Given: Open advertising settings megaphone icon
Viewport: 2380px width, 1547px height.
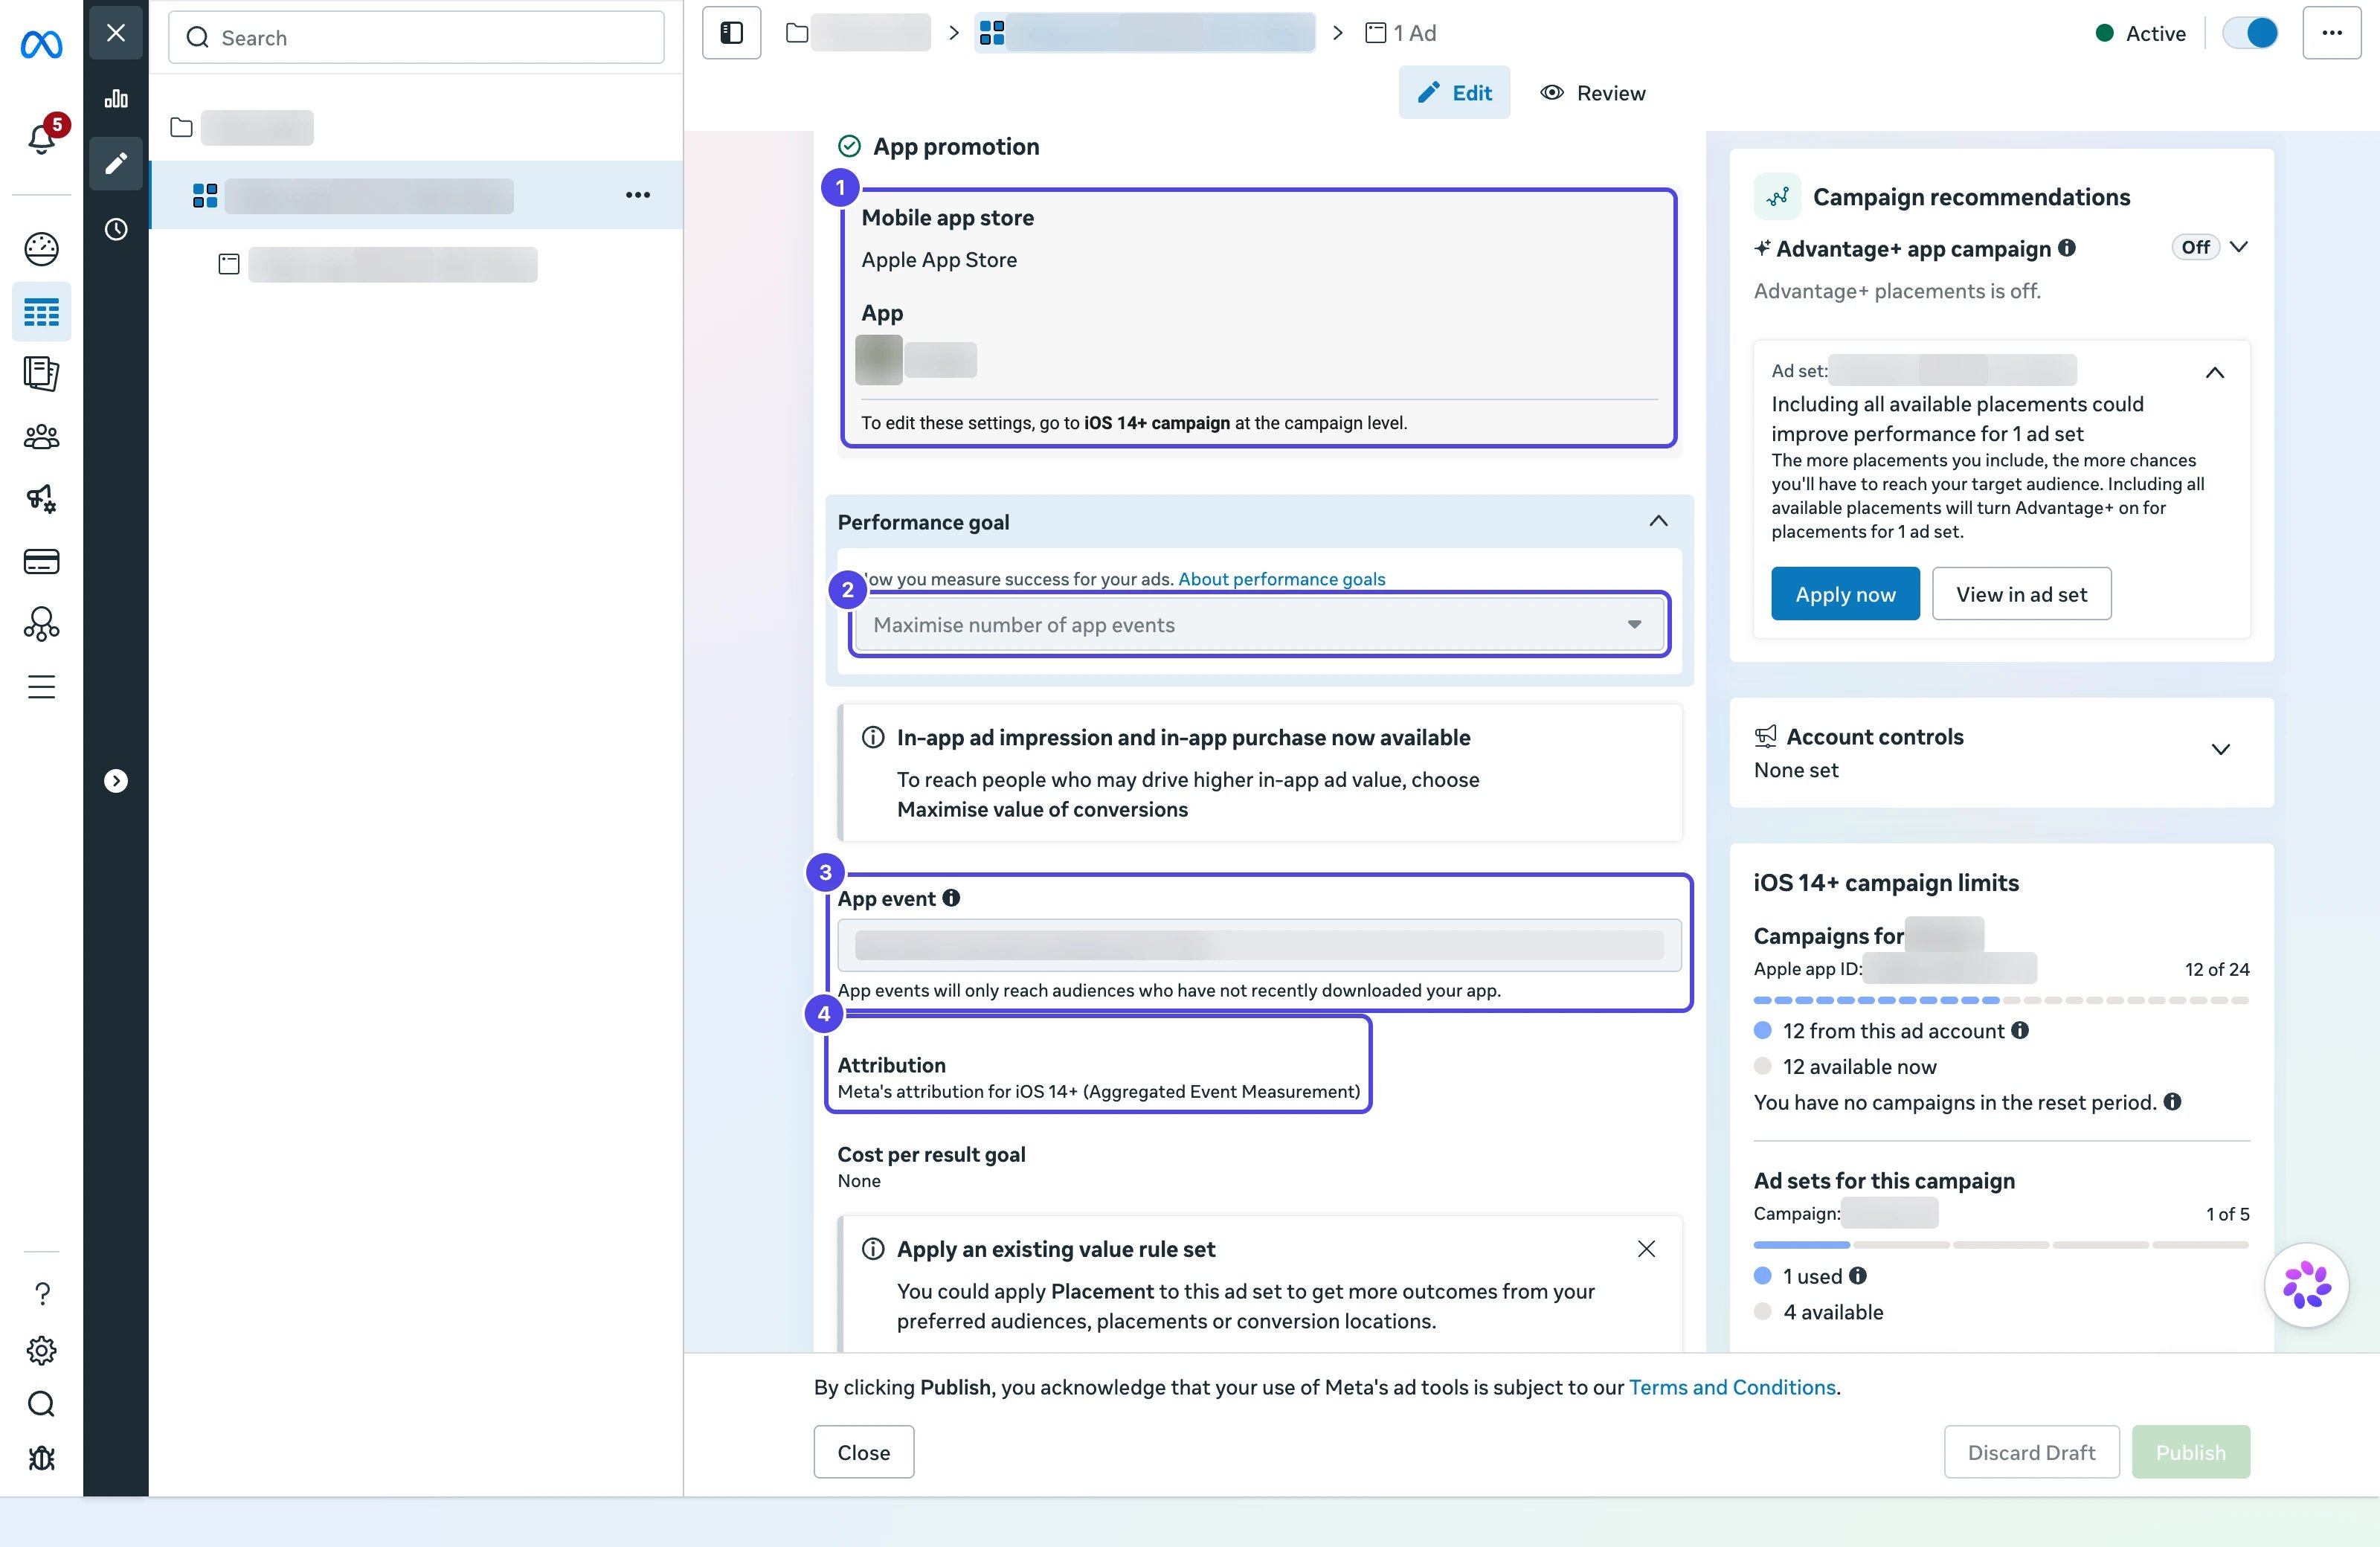Looking at the screenshot, I should pos(41,498).
